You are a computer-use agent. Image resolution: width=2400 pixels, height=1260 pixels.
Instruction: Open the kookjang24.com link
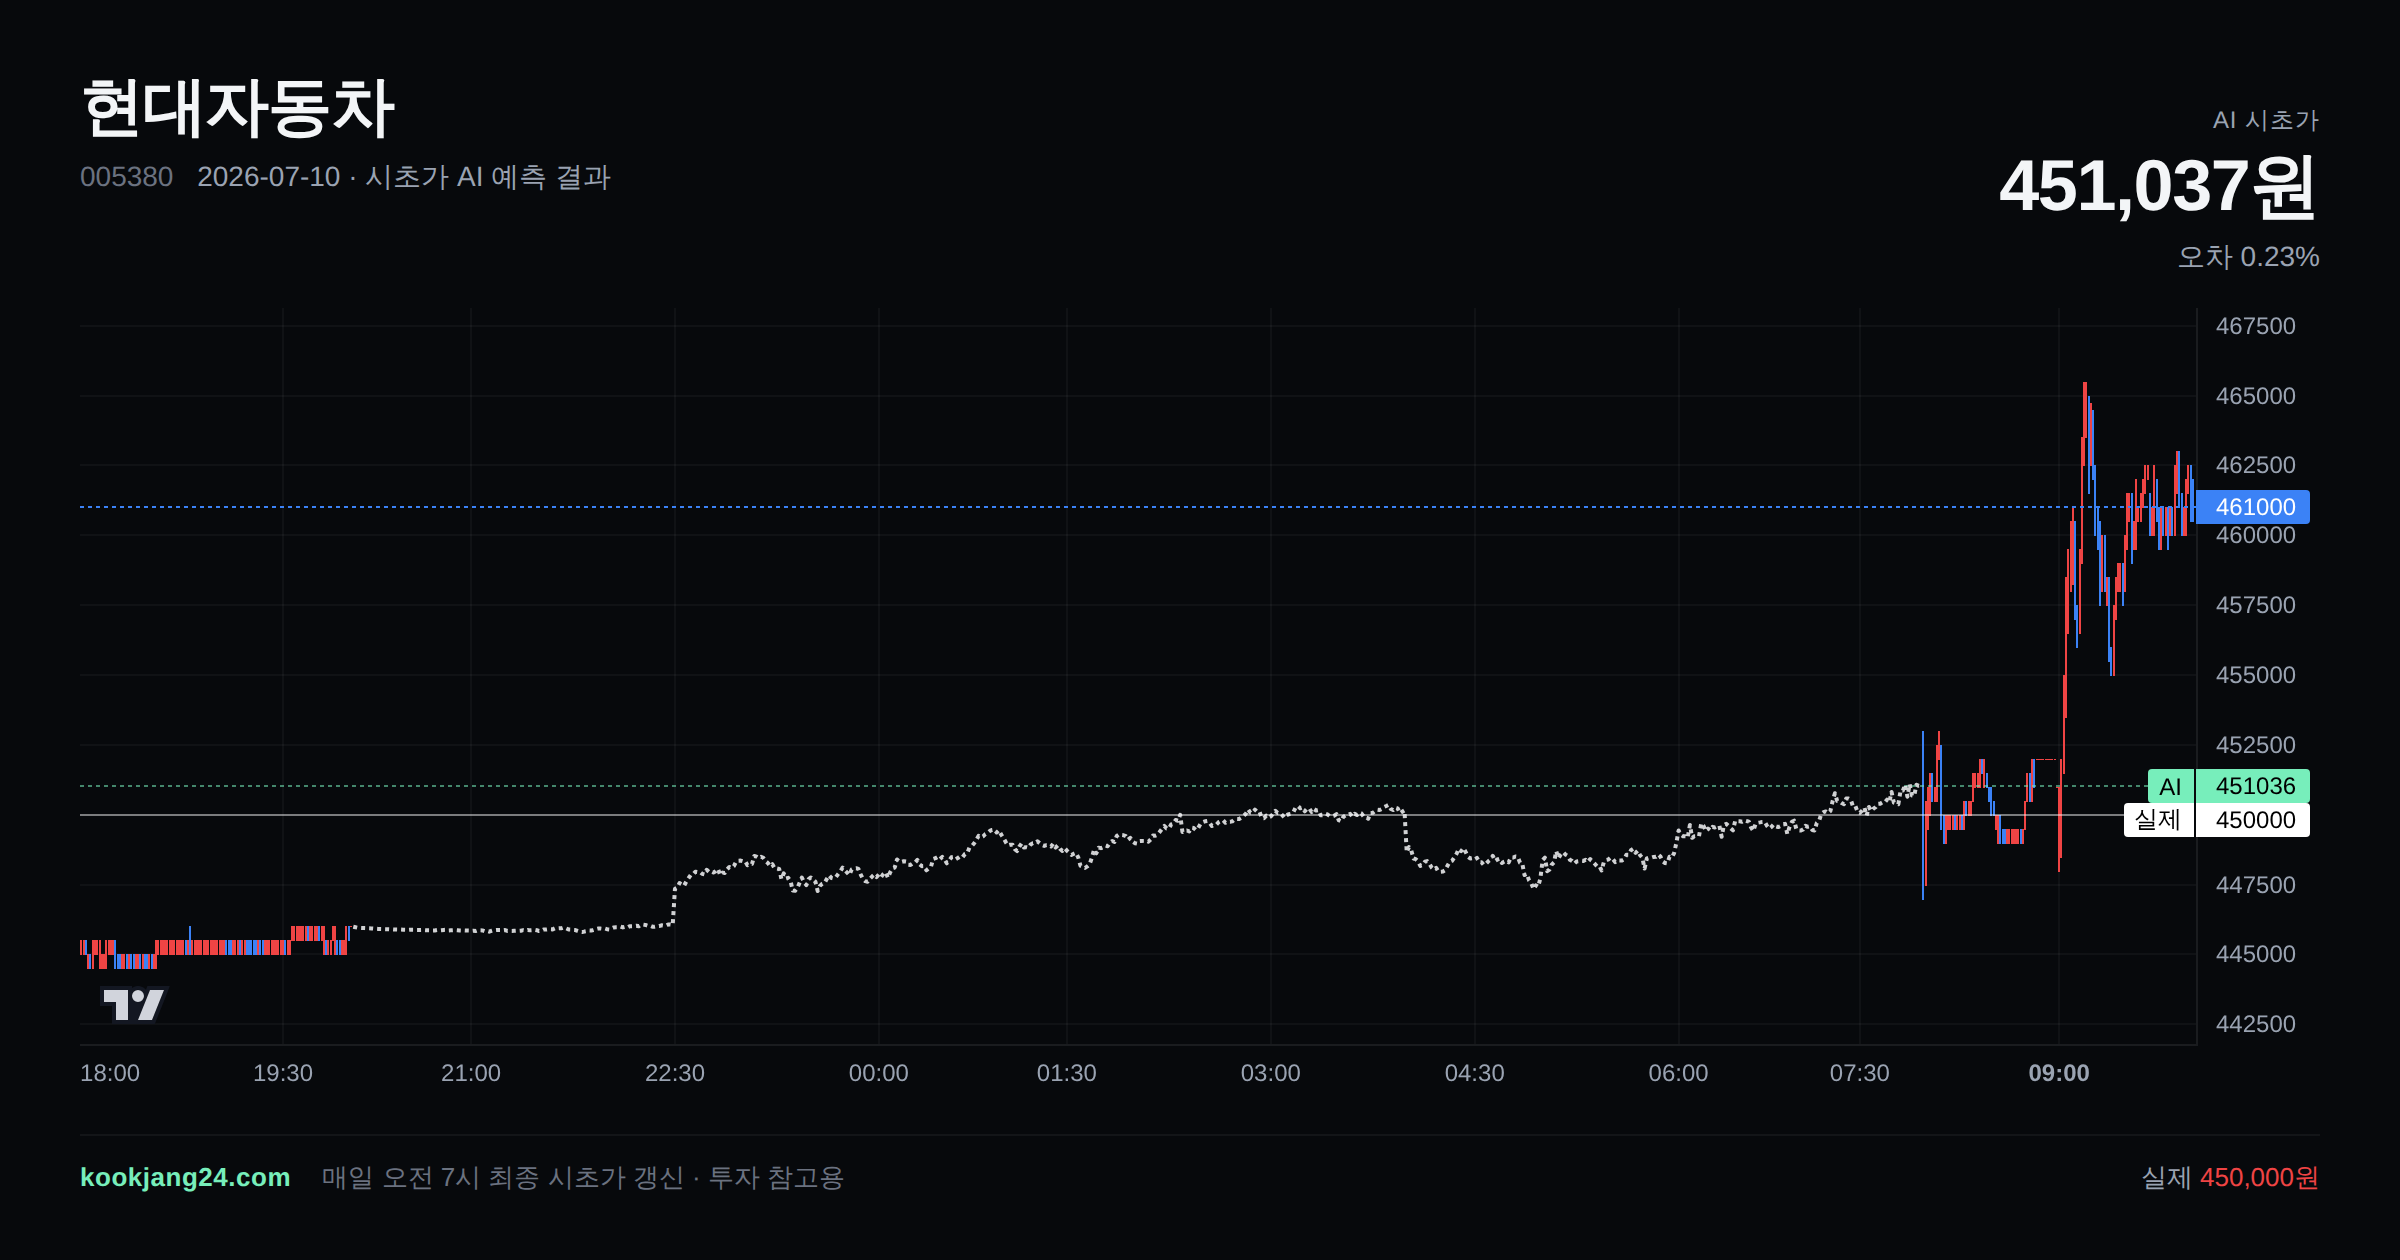[x=185, y=1177]
